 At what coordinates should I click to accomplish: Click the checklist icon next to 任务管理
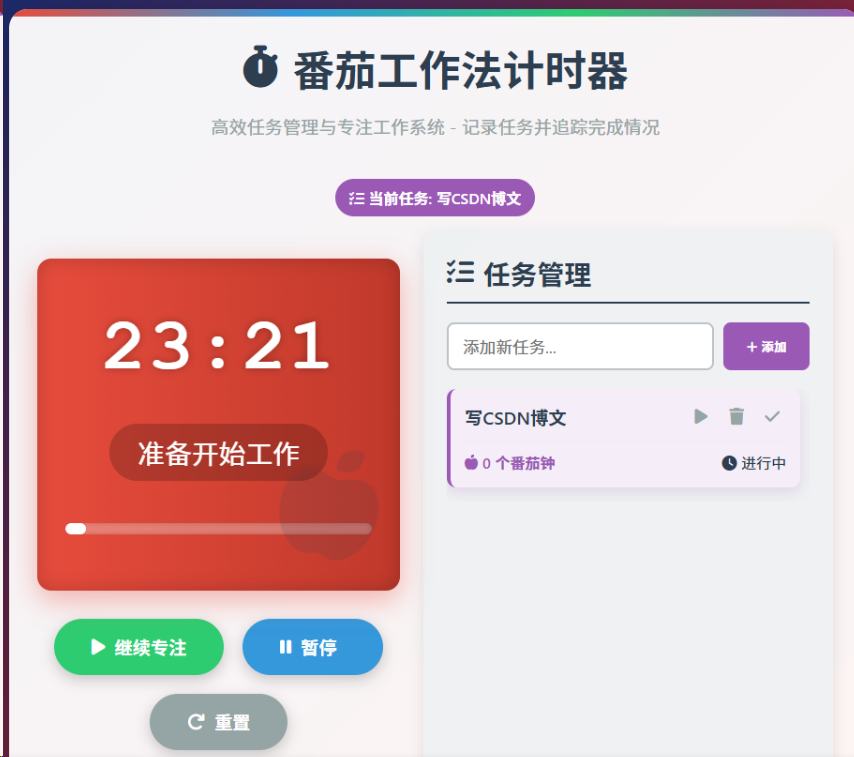pos(460,272)
